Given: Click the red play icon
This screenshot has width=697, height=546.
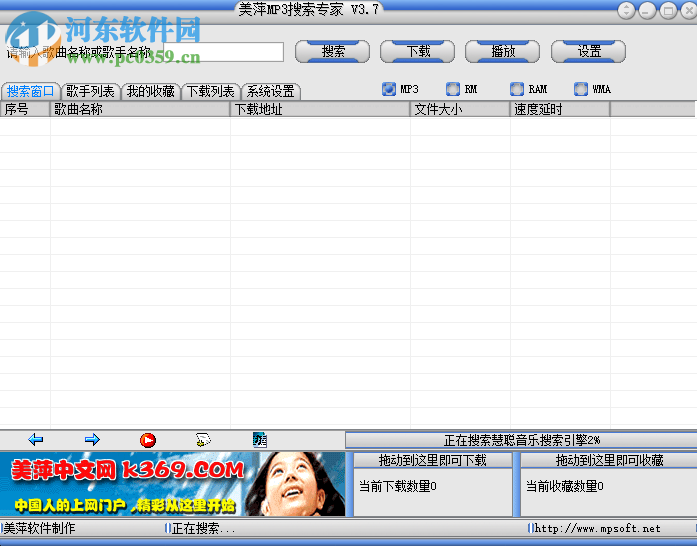Looking at the screenshot, I should [148, 440].
